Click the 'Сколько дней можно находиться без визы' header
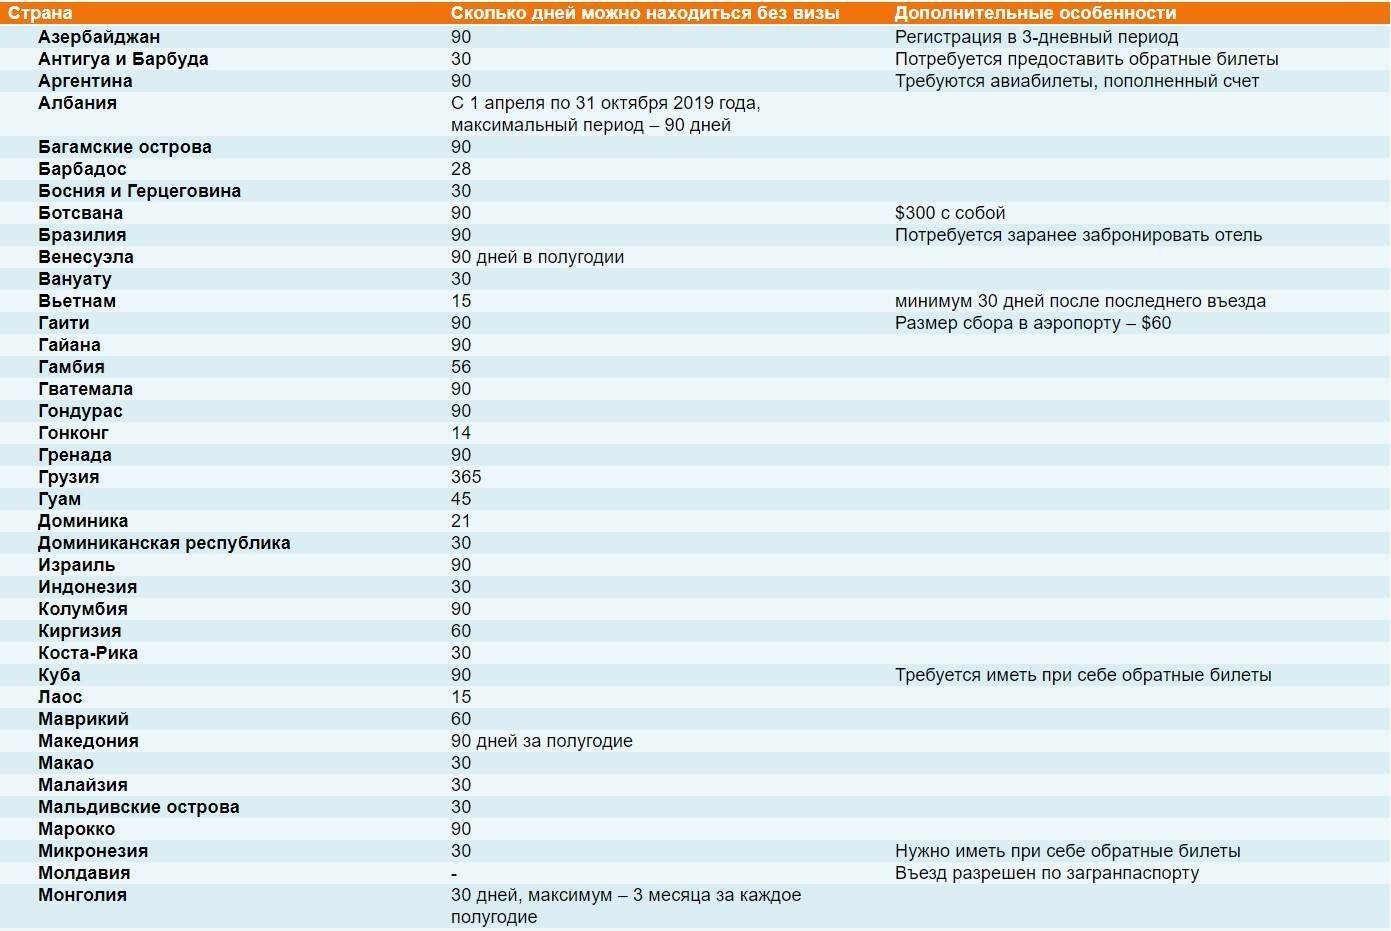 point(645,13)
